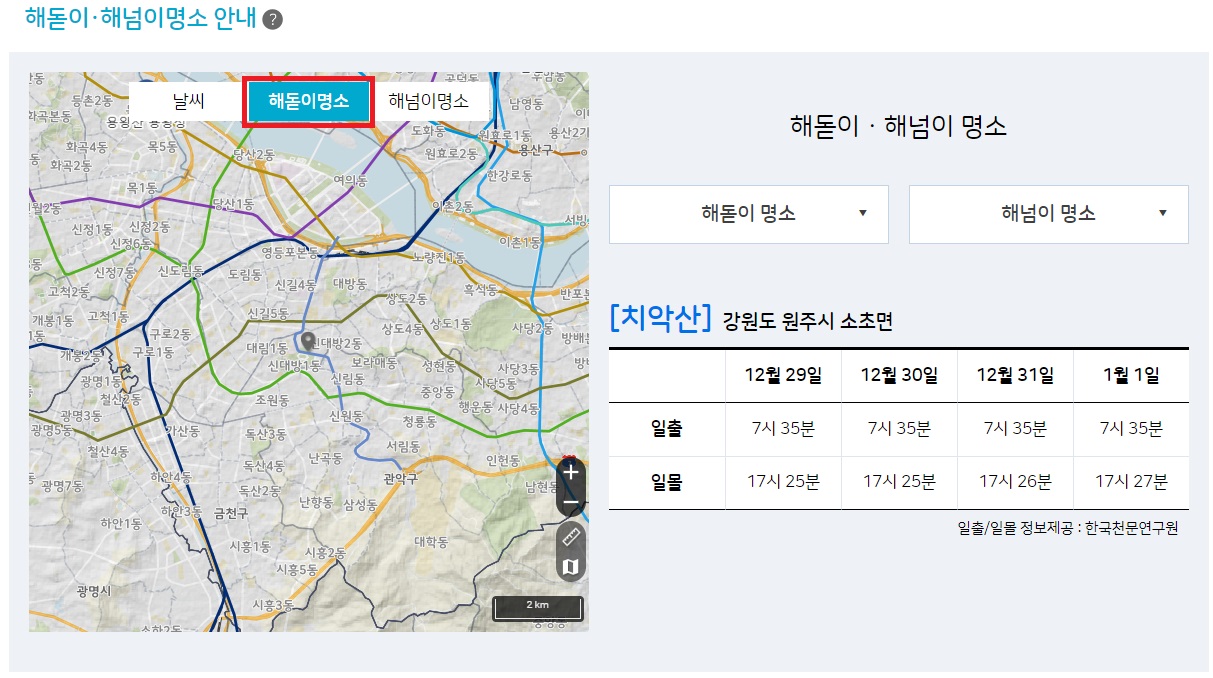
Task: Click the 일몰 row label
Action: (666, 482)
